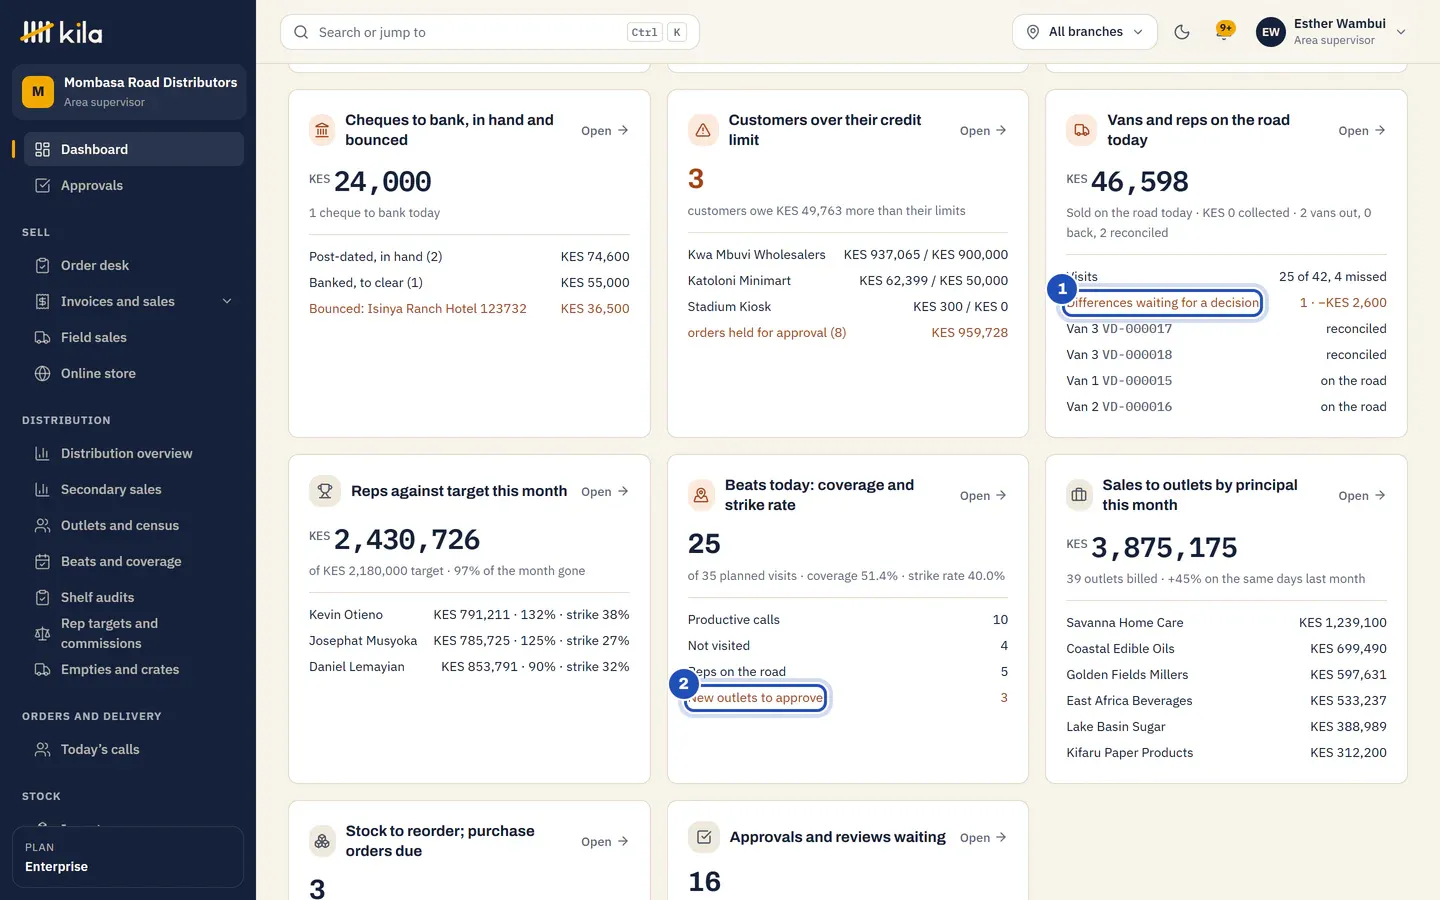Open Customers over credit limit card
1440x900 pixels.
[x=983, y=130]
